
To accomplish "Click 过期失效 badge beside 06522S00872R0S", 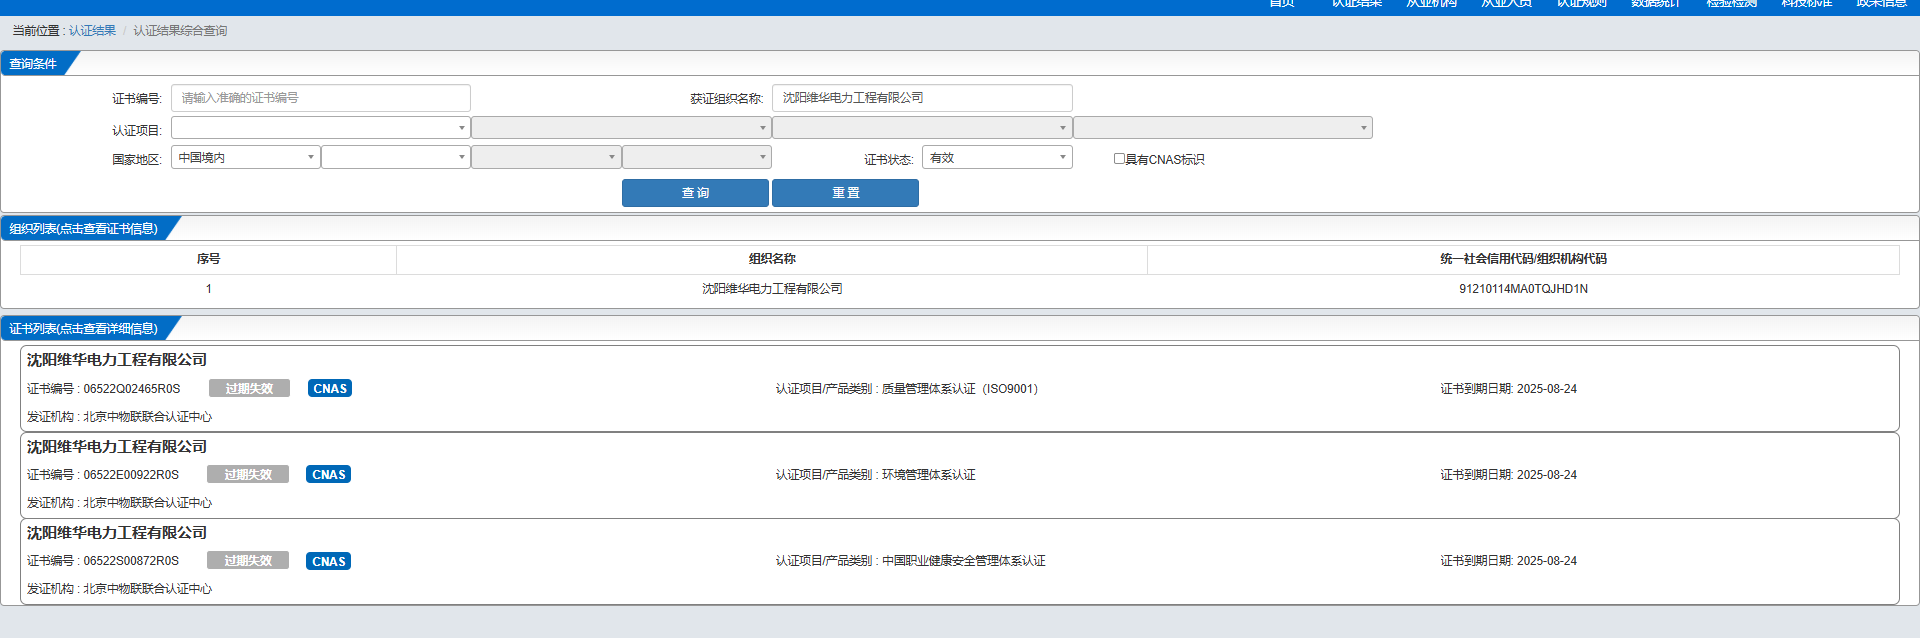I will pyautogui.click(x=247, y=560).
